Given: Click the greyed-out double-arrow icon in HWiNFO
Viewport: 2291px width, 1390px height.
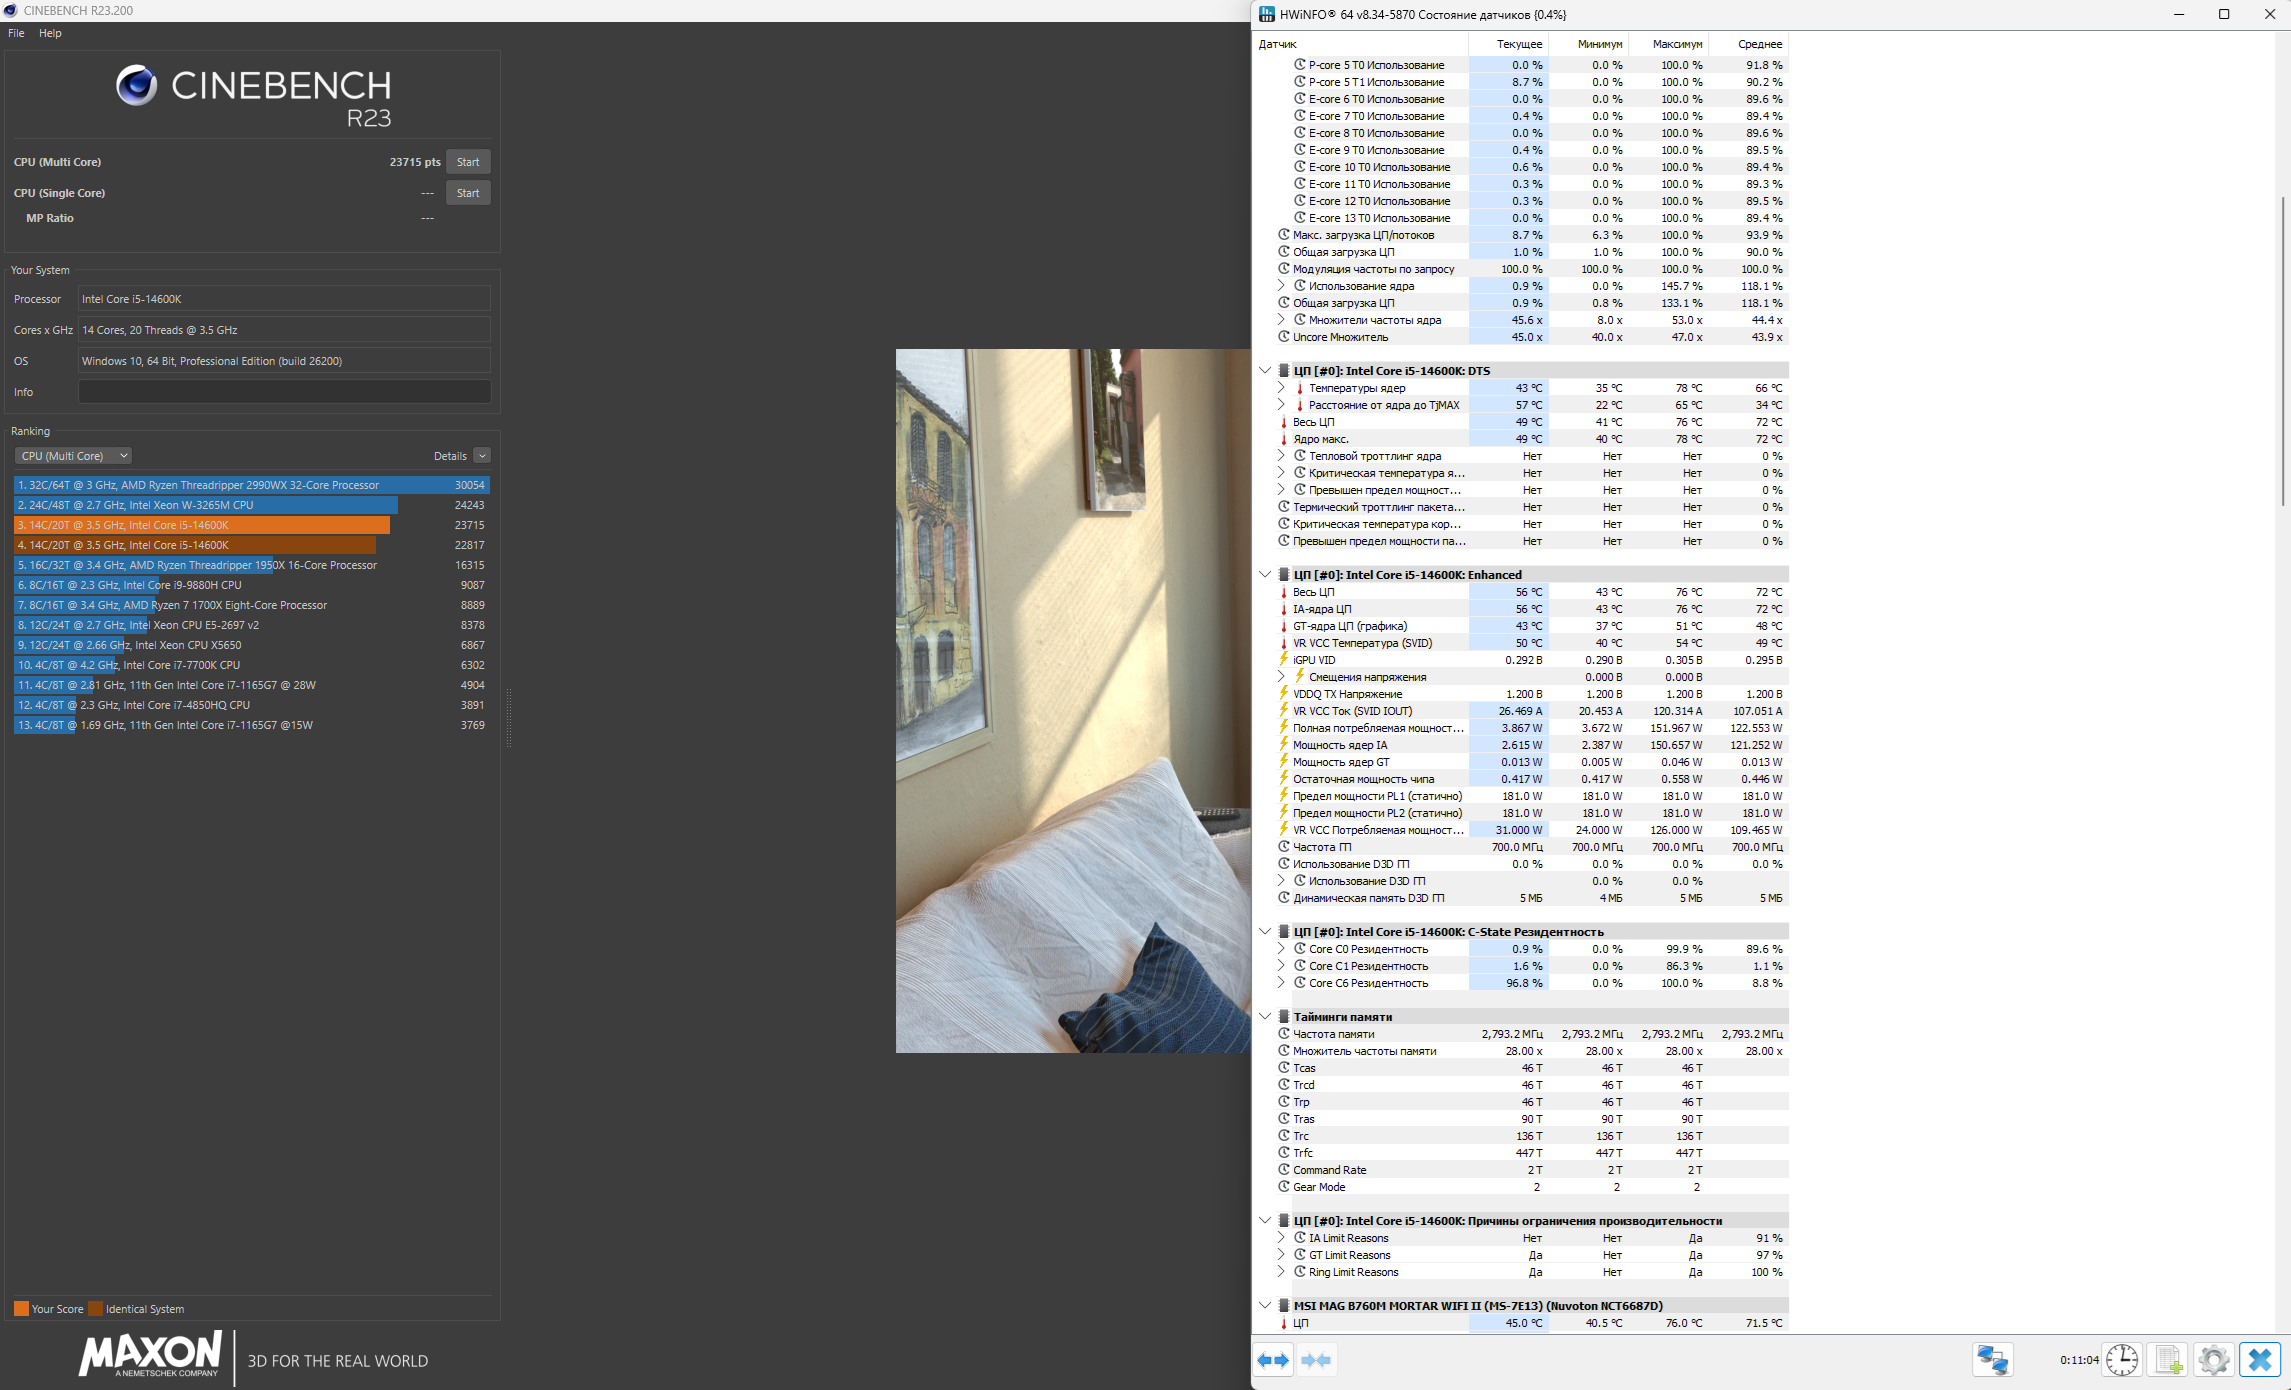Looking at the screenshot, I should pos(1316,1360).
